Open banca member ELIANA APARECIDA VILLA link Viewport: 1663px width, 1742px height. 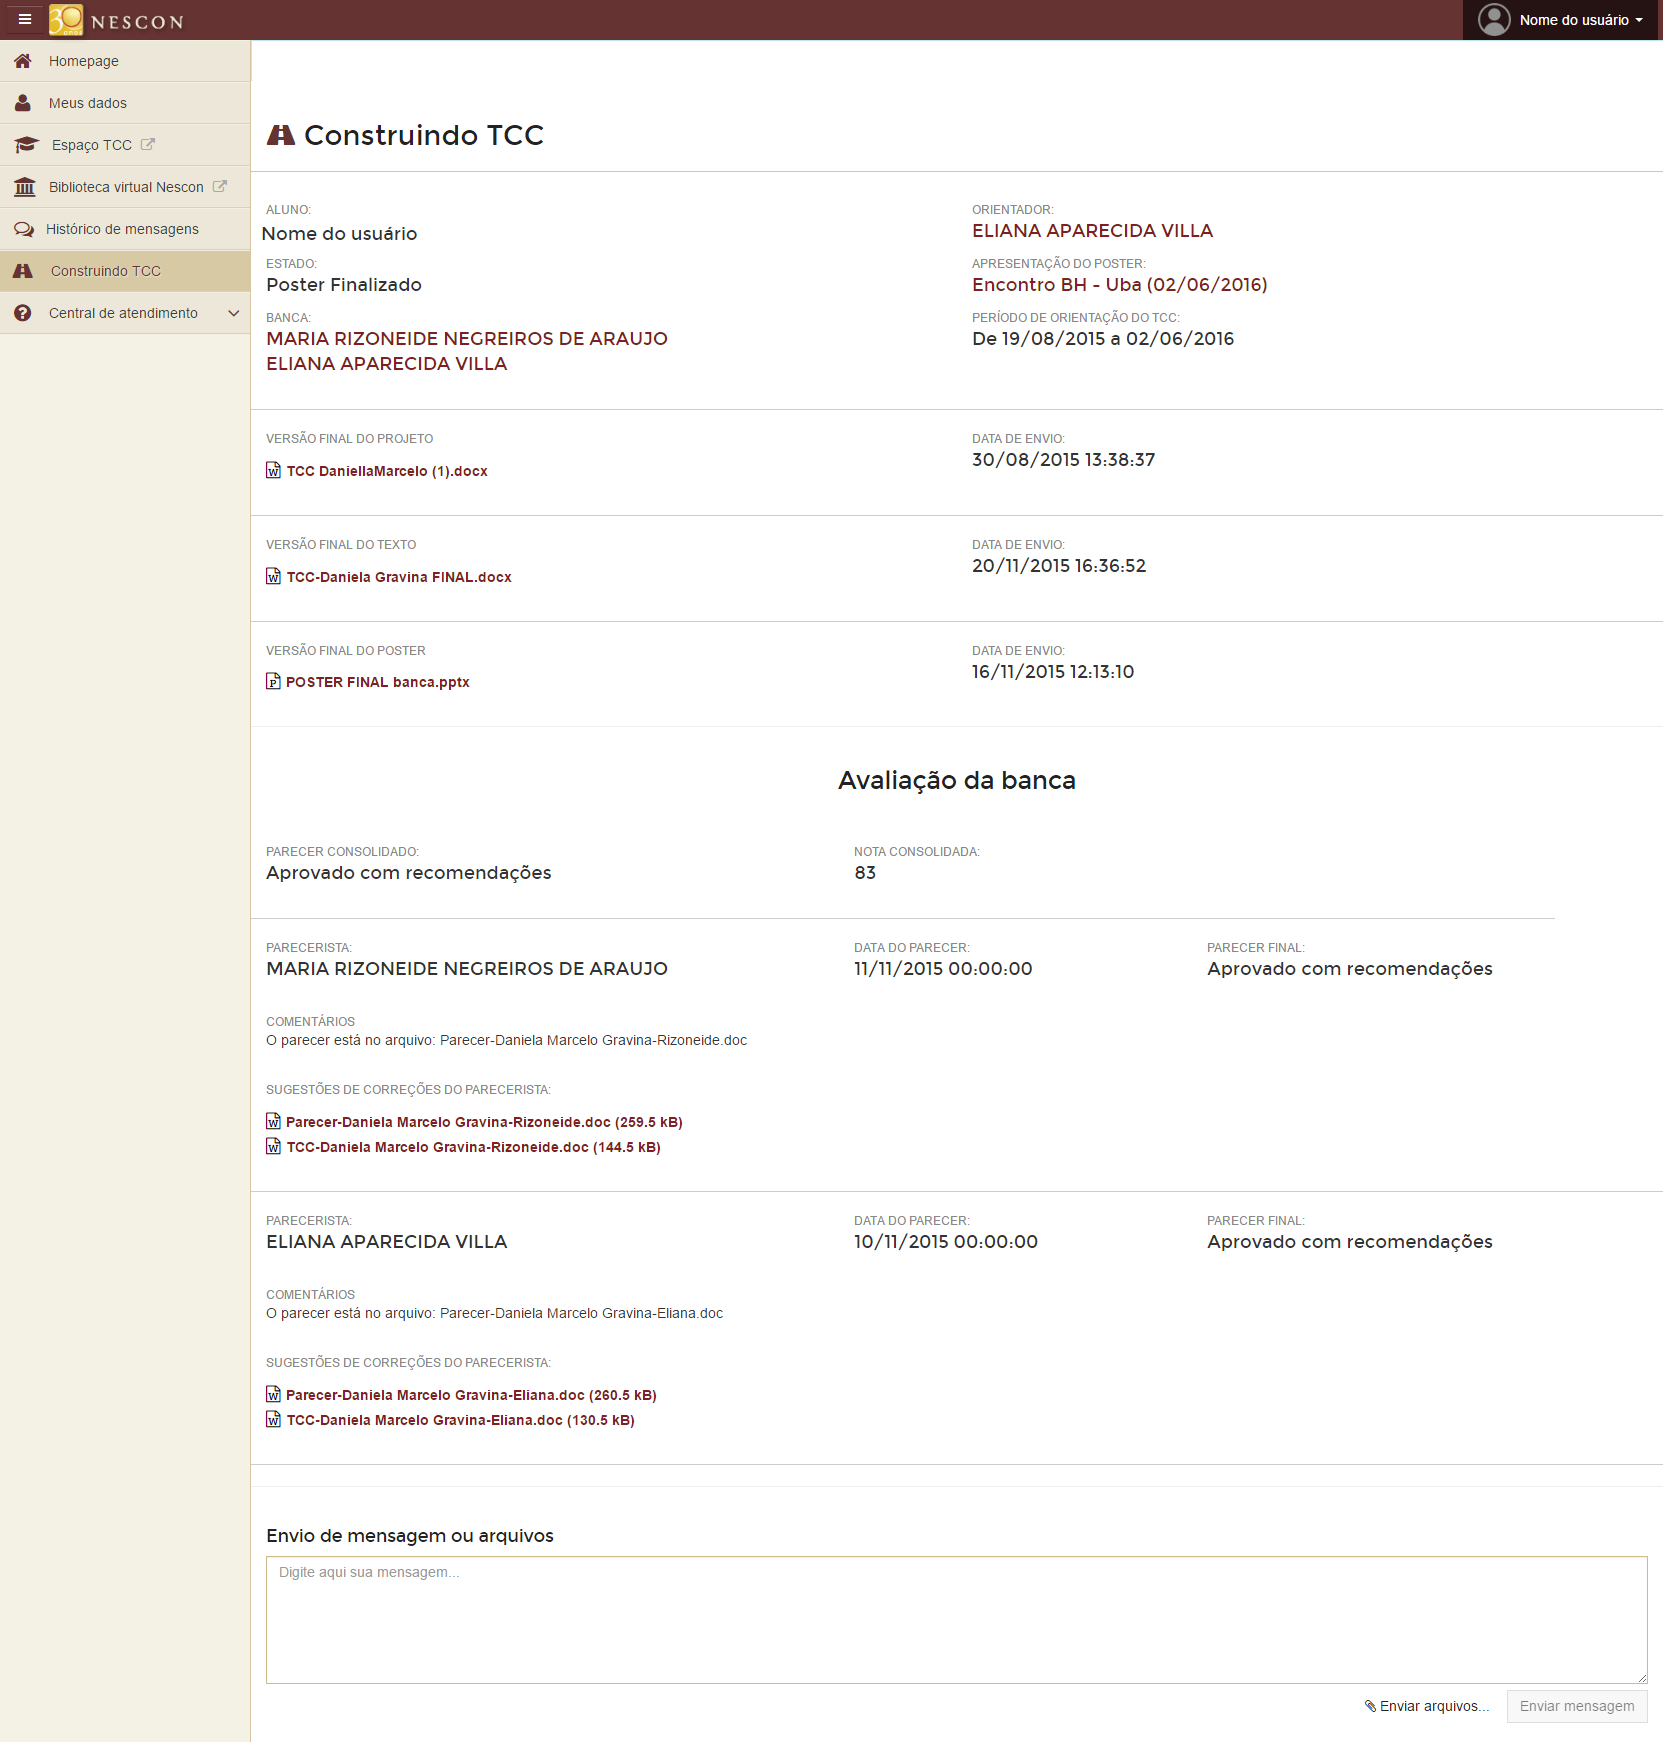pos(387,364)
